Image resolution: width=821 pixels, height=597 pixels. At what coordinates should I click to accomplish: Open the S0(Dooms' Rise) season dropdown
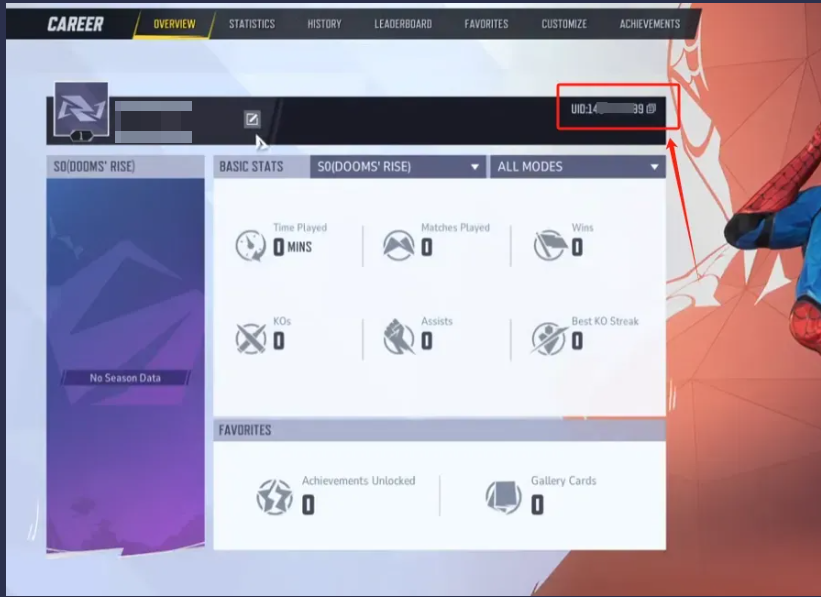click(398, 167)
